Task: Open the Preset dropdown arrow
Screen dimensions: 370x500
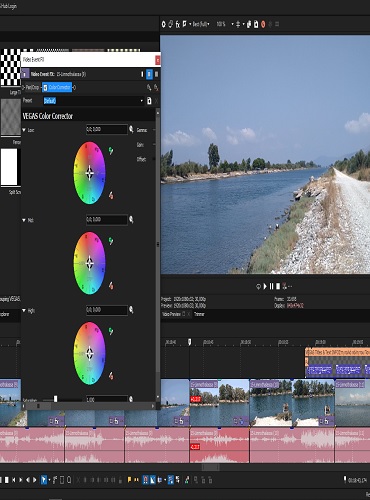Action: point(142,101)
